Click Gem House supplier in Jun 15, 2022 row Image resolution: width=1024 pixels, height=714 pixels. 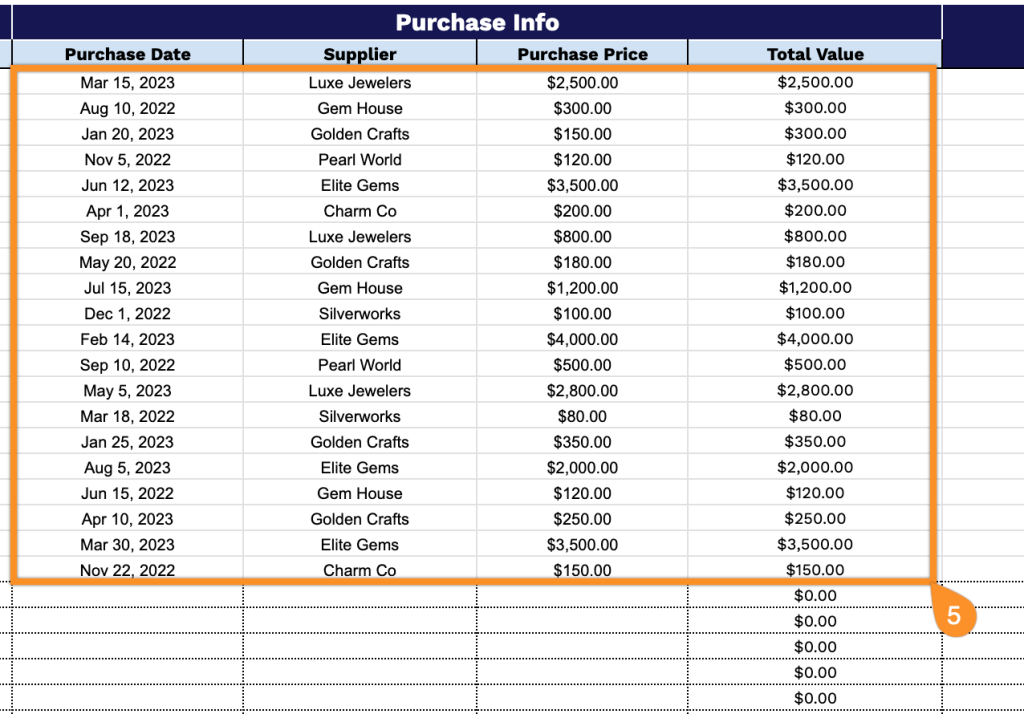[360, 494]
